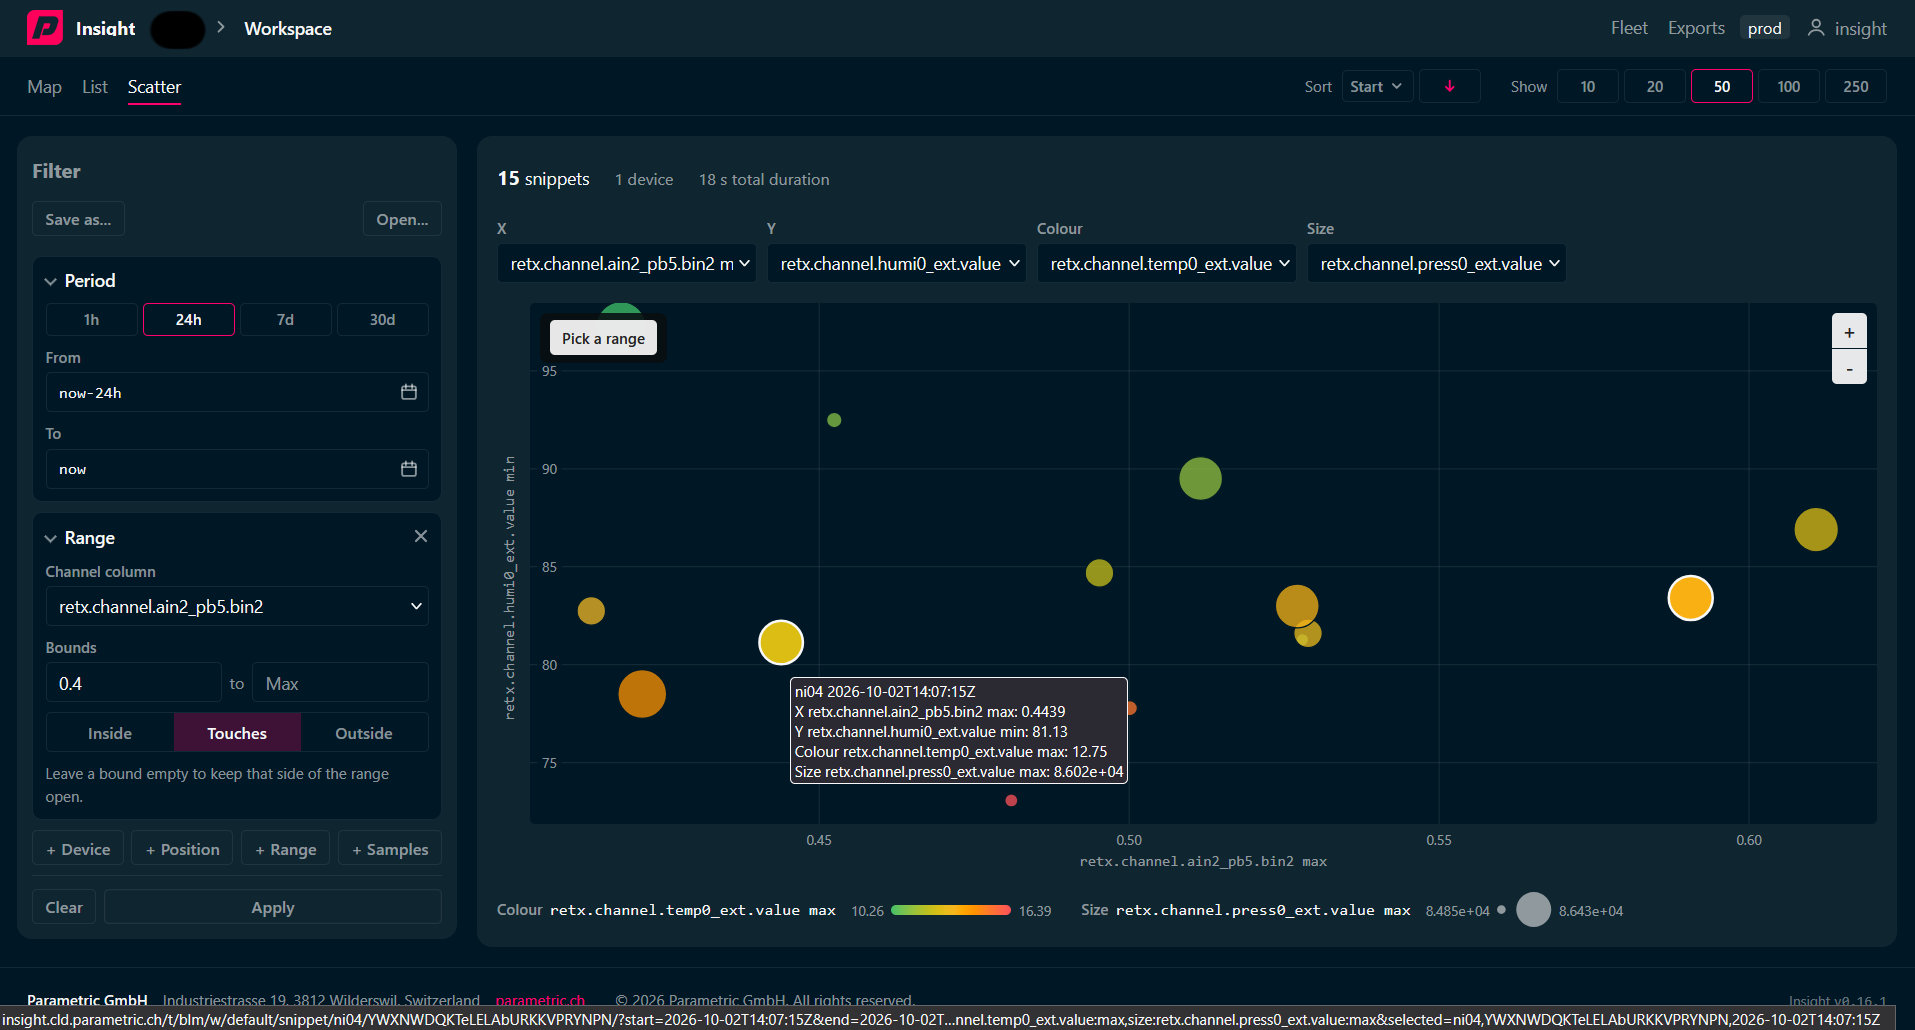Collapse the Period section
The height and width of the screenshot is (1030, 1915).
(x=50, y=281)
